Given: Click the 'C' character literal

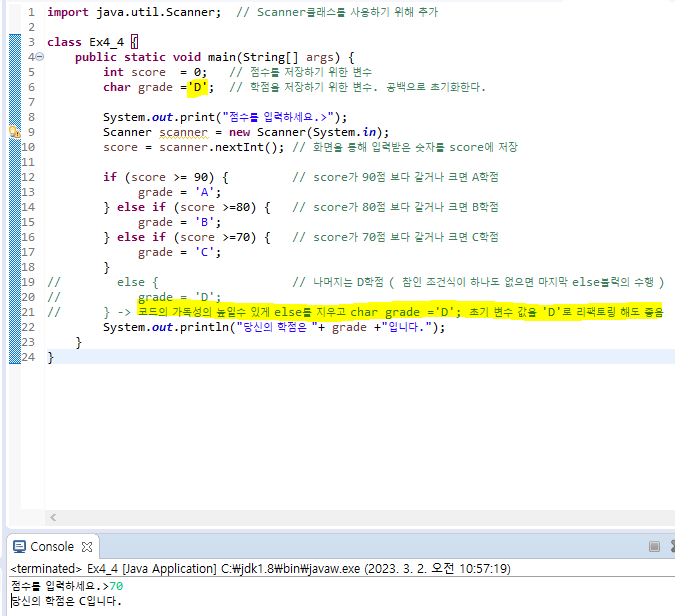Looking at the screenshot, I should (204, 252).
